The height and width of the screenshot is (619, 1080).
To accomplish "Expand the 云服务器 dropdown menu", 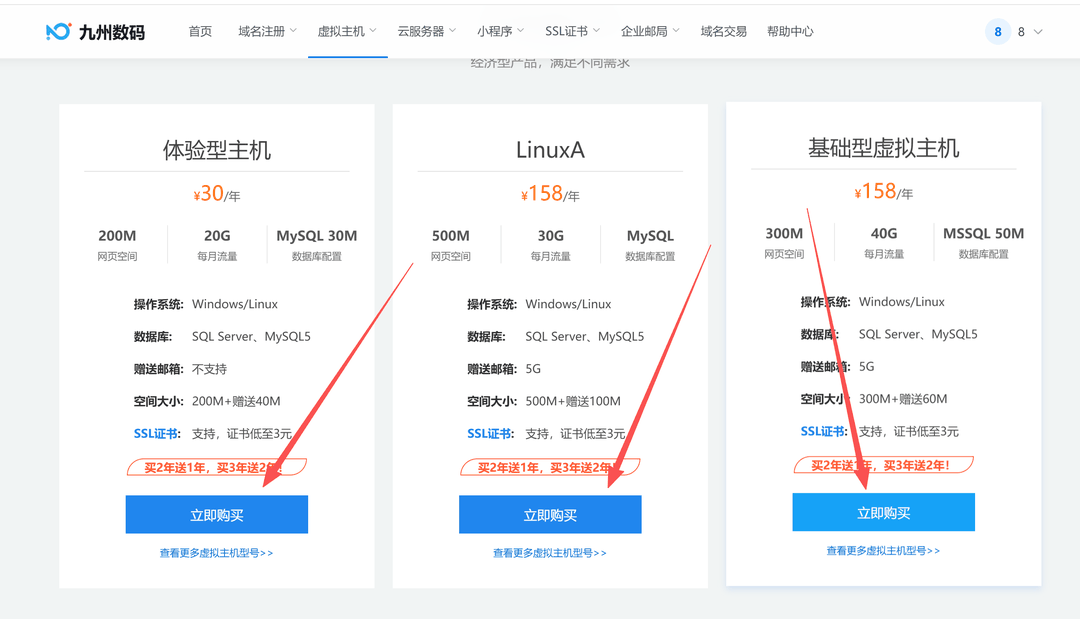I will 427,32.
